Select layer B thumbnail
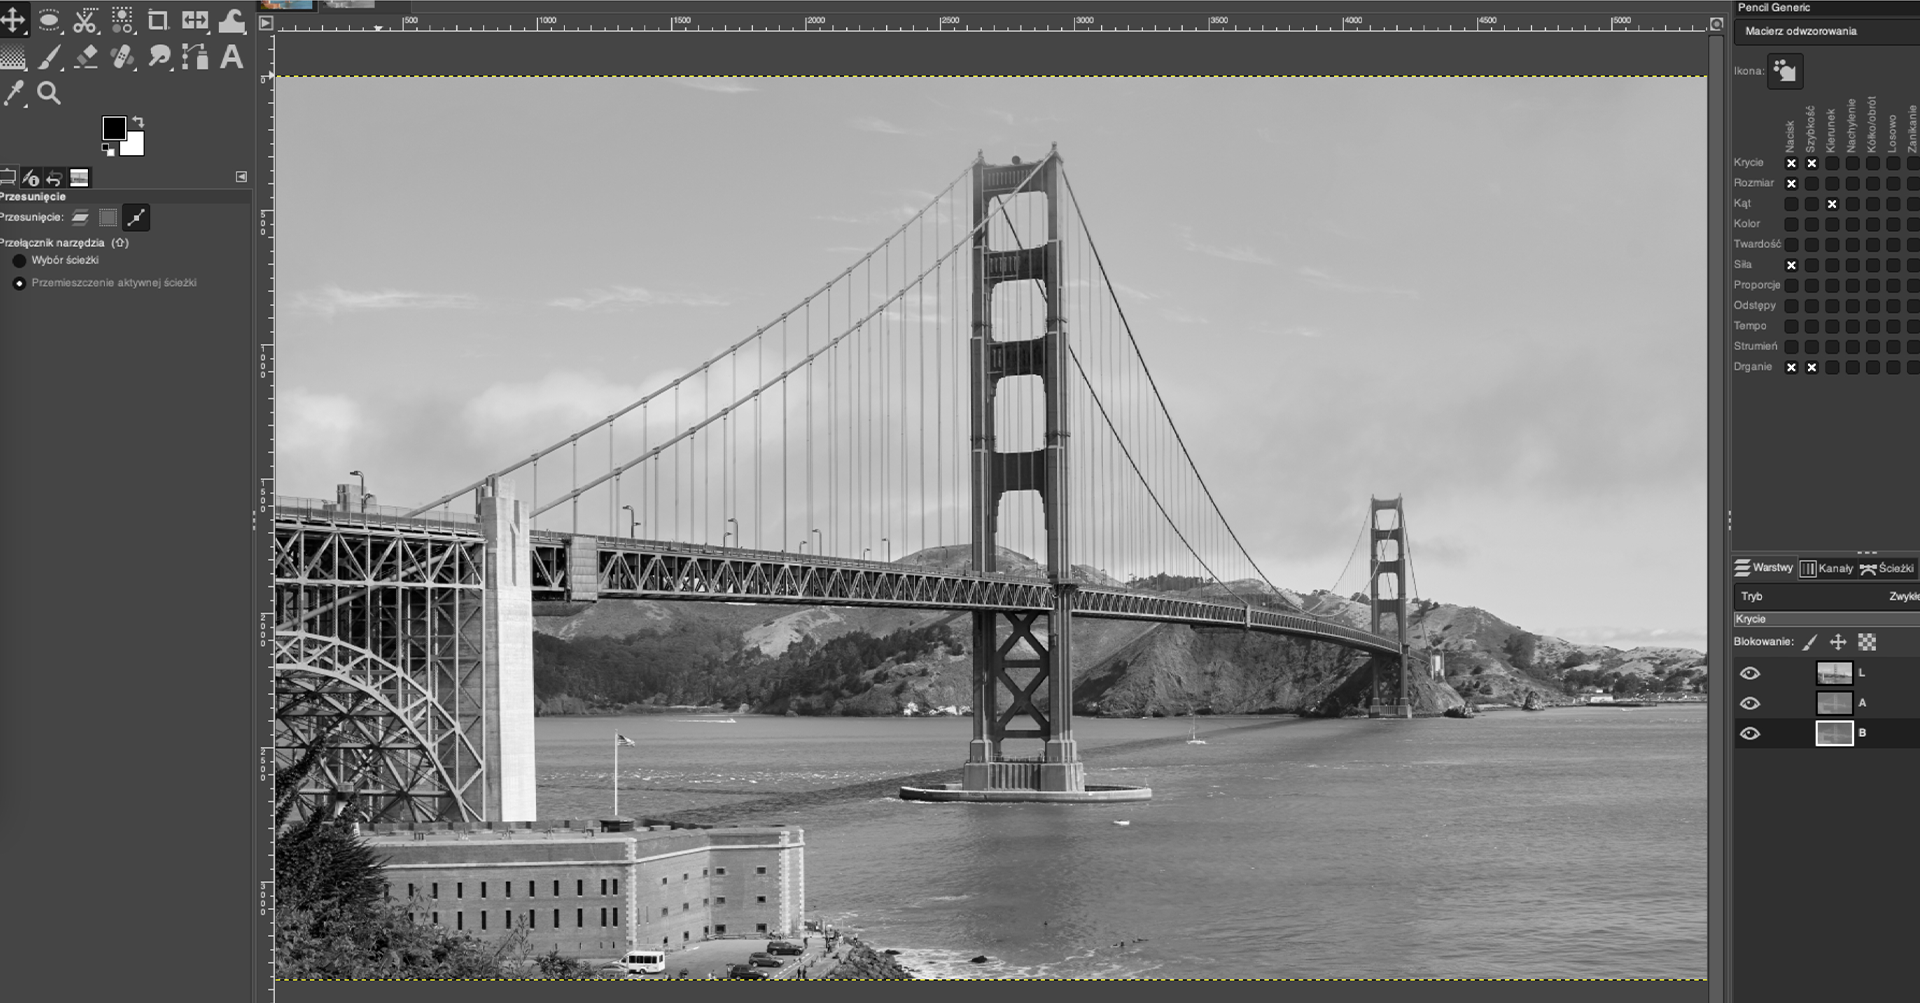 (x=1834, y=733)
